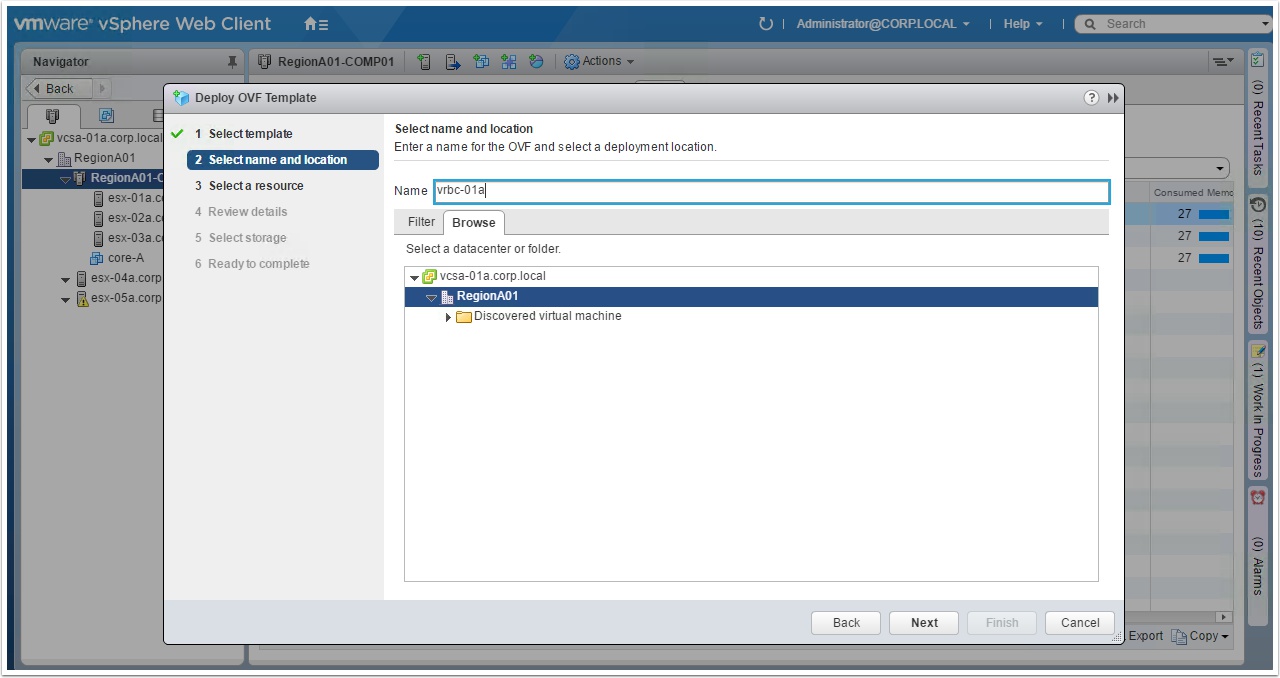Click the Next button
This screenshot has width=1280, height=678.
tap(924, 623)
